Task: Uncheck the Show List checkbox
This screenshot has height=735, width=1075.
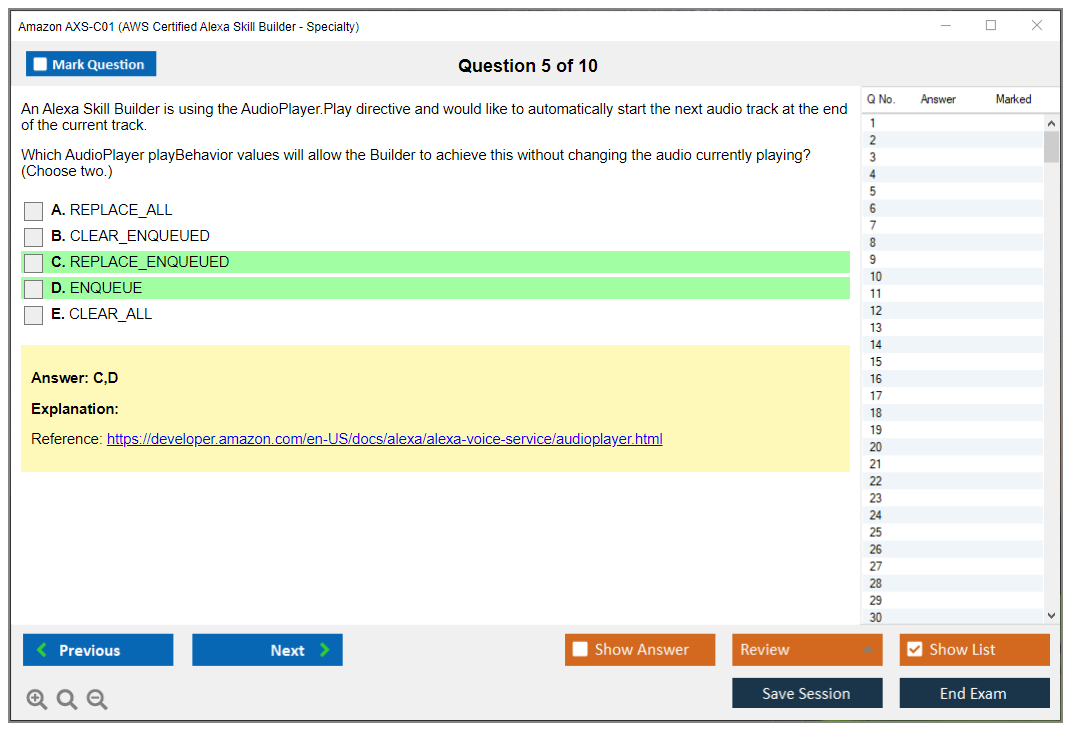Action: point(914,650)
